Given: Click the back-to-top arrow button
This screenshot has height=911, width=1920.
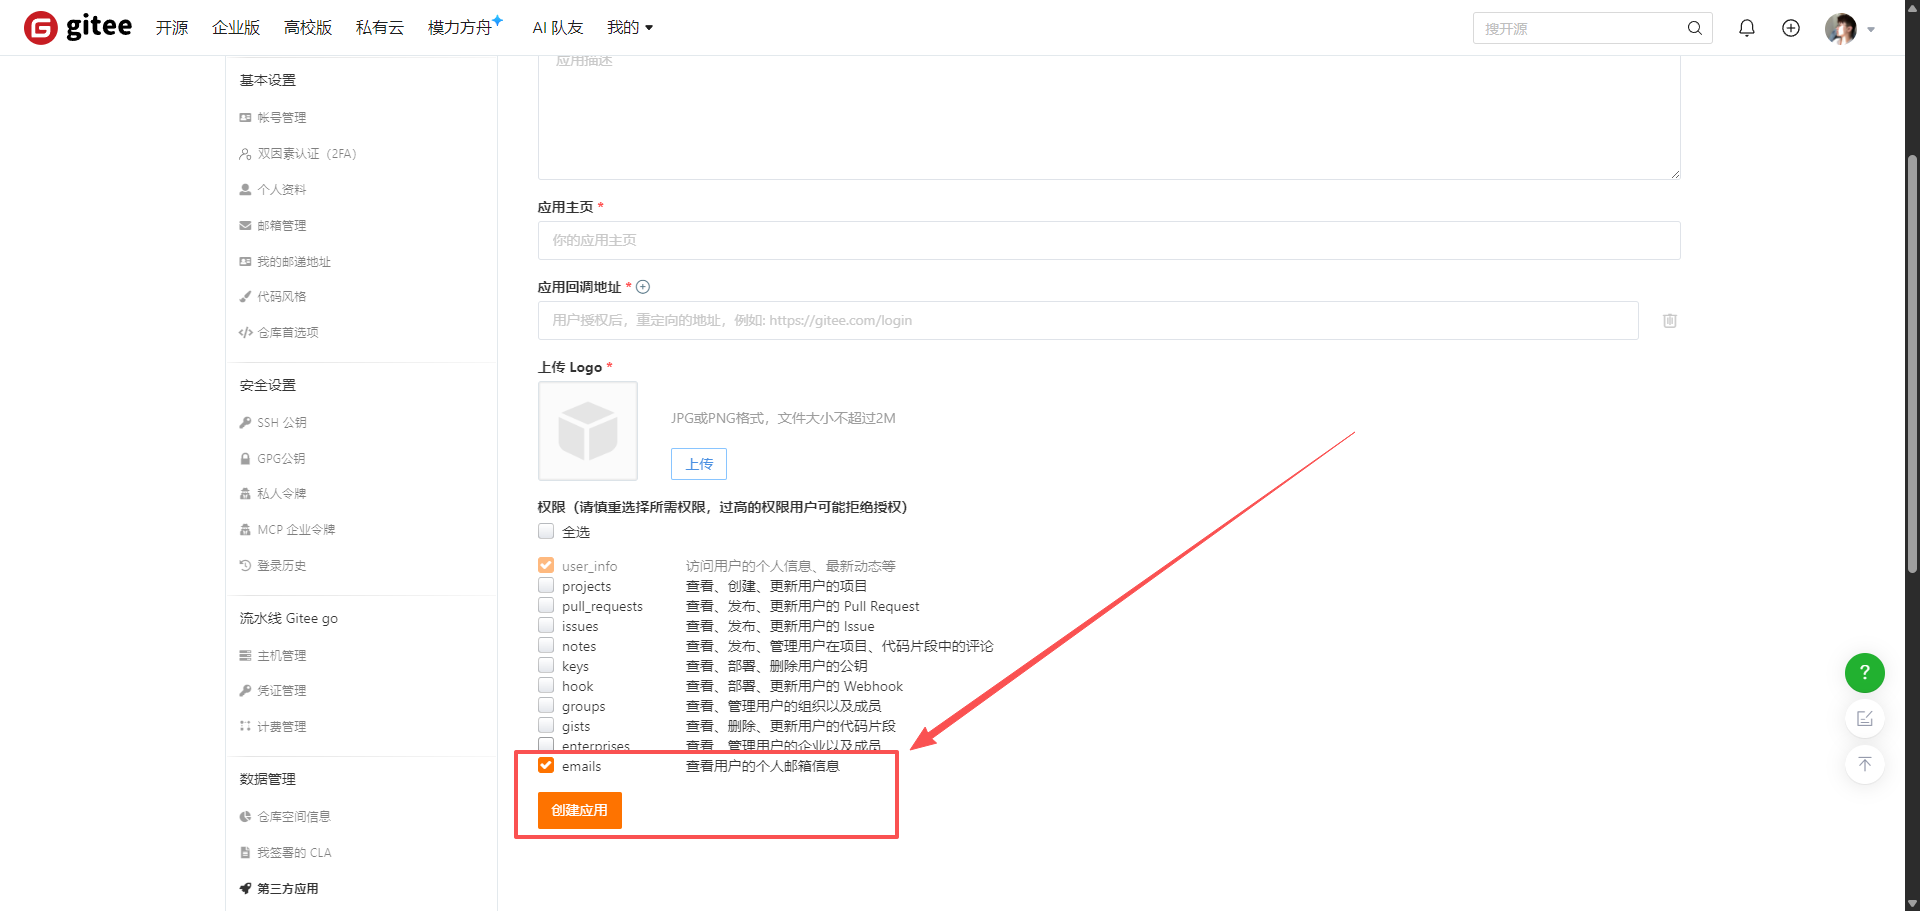Looking at the screenshot, I should coord(1864,765).
